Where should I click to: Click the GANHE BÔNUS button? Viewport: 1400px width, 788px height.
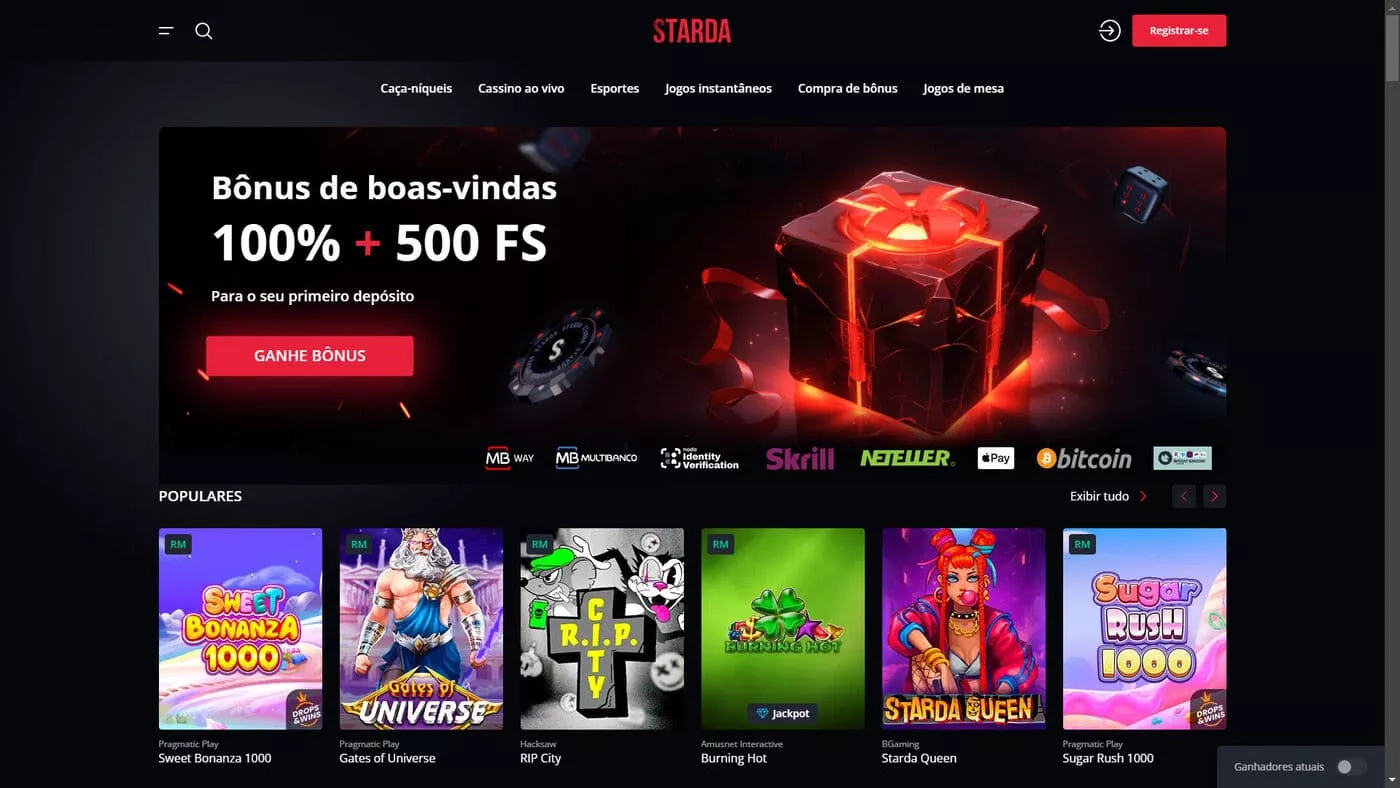tap(310, 356)
